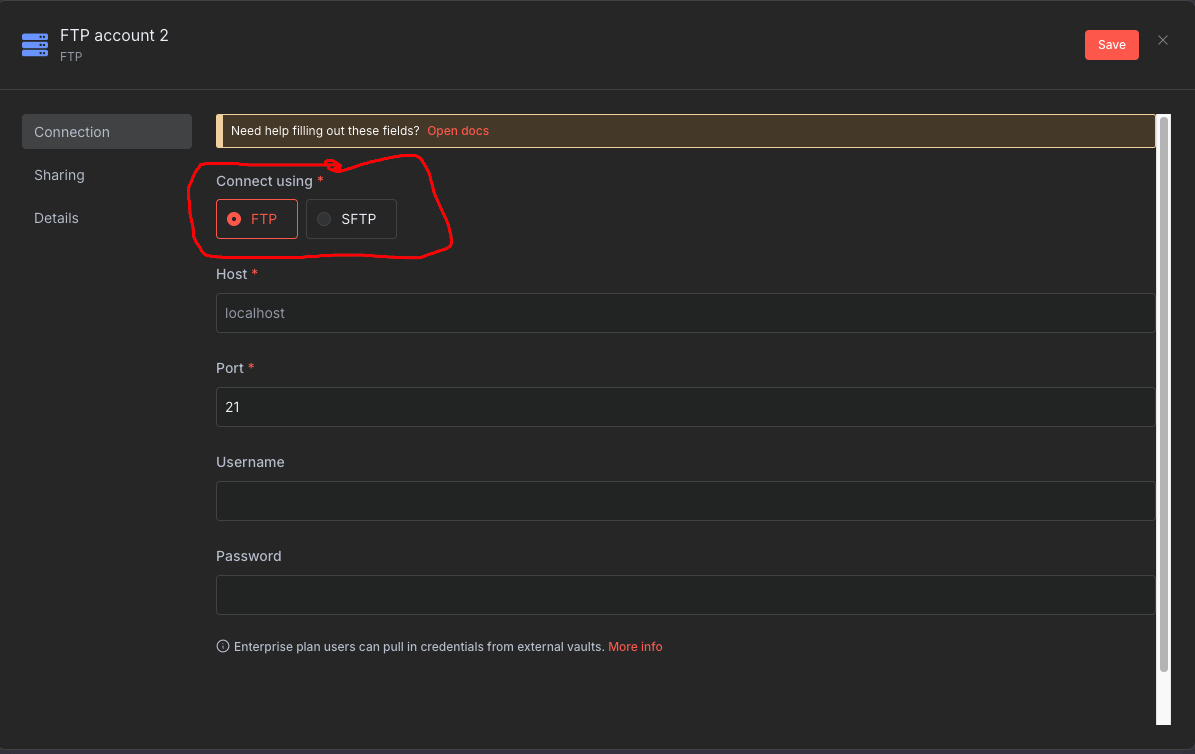Click the Password input box
Viewport: 1195px width, 754px height.
(x=685, y=595)
